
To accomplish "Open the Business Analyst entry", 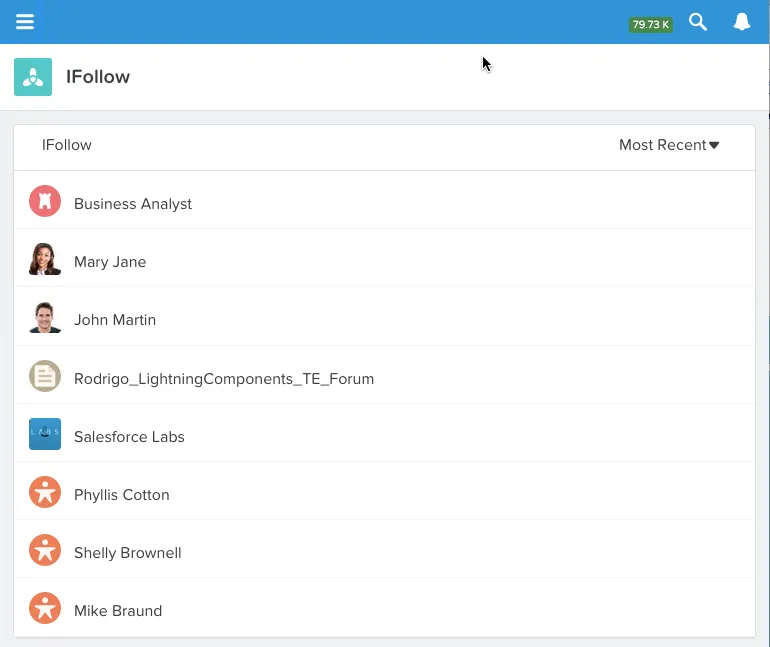I will (x=133, y=204).
